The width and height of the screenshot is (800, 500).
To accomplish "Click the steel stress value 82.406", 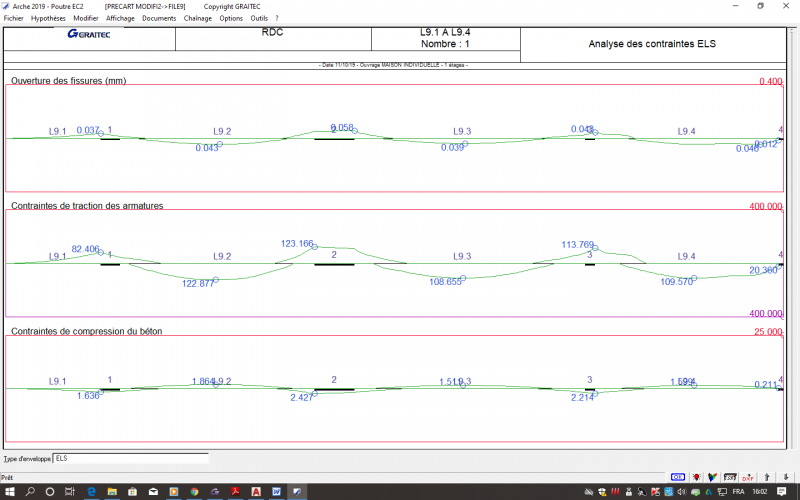I will pos(85,249).
